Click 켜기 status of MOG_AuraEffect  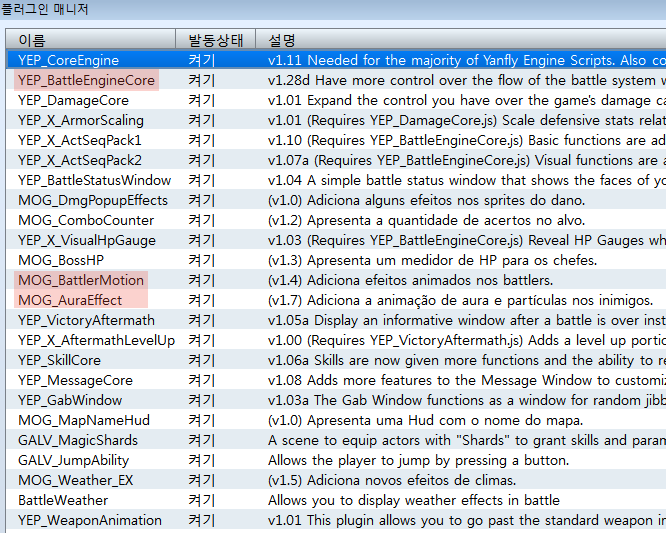202,300
